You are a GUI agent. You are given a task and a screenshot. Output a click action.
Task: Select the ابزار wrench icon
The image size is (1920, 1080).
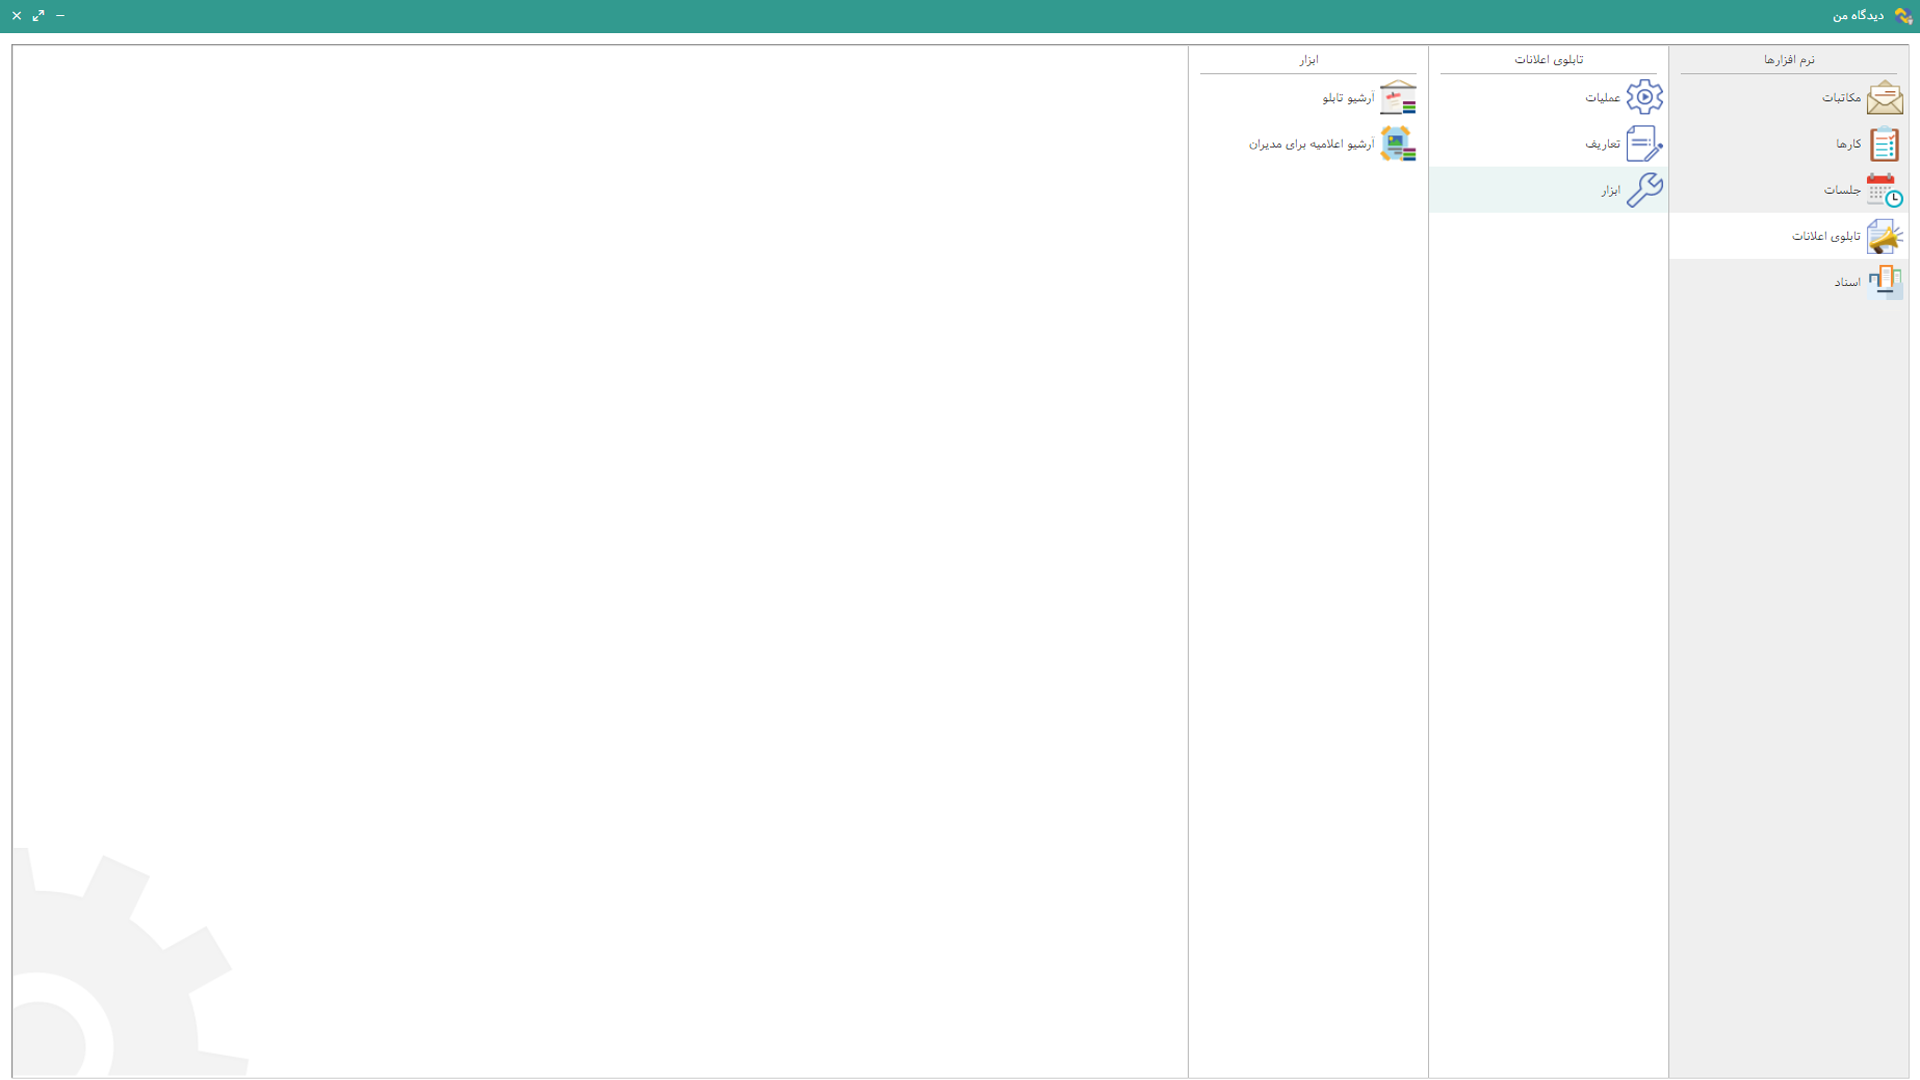click(x=1644, y=190)
